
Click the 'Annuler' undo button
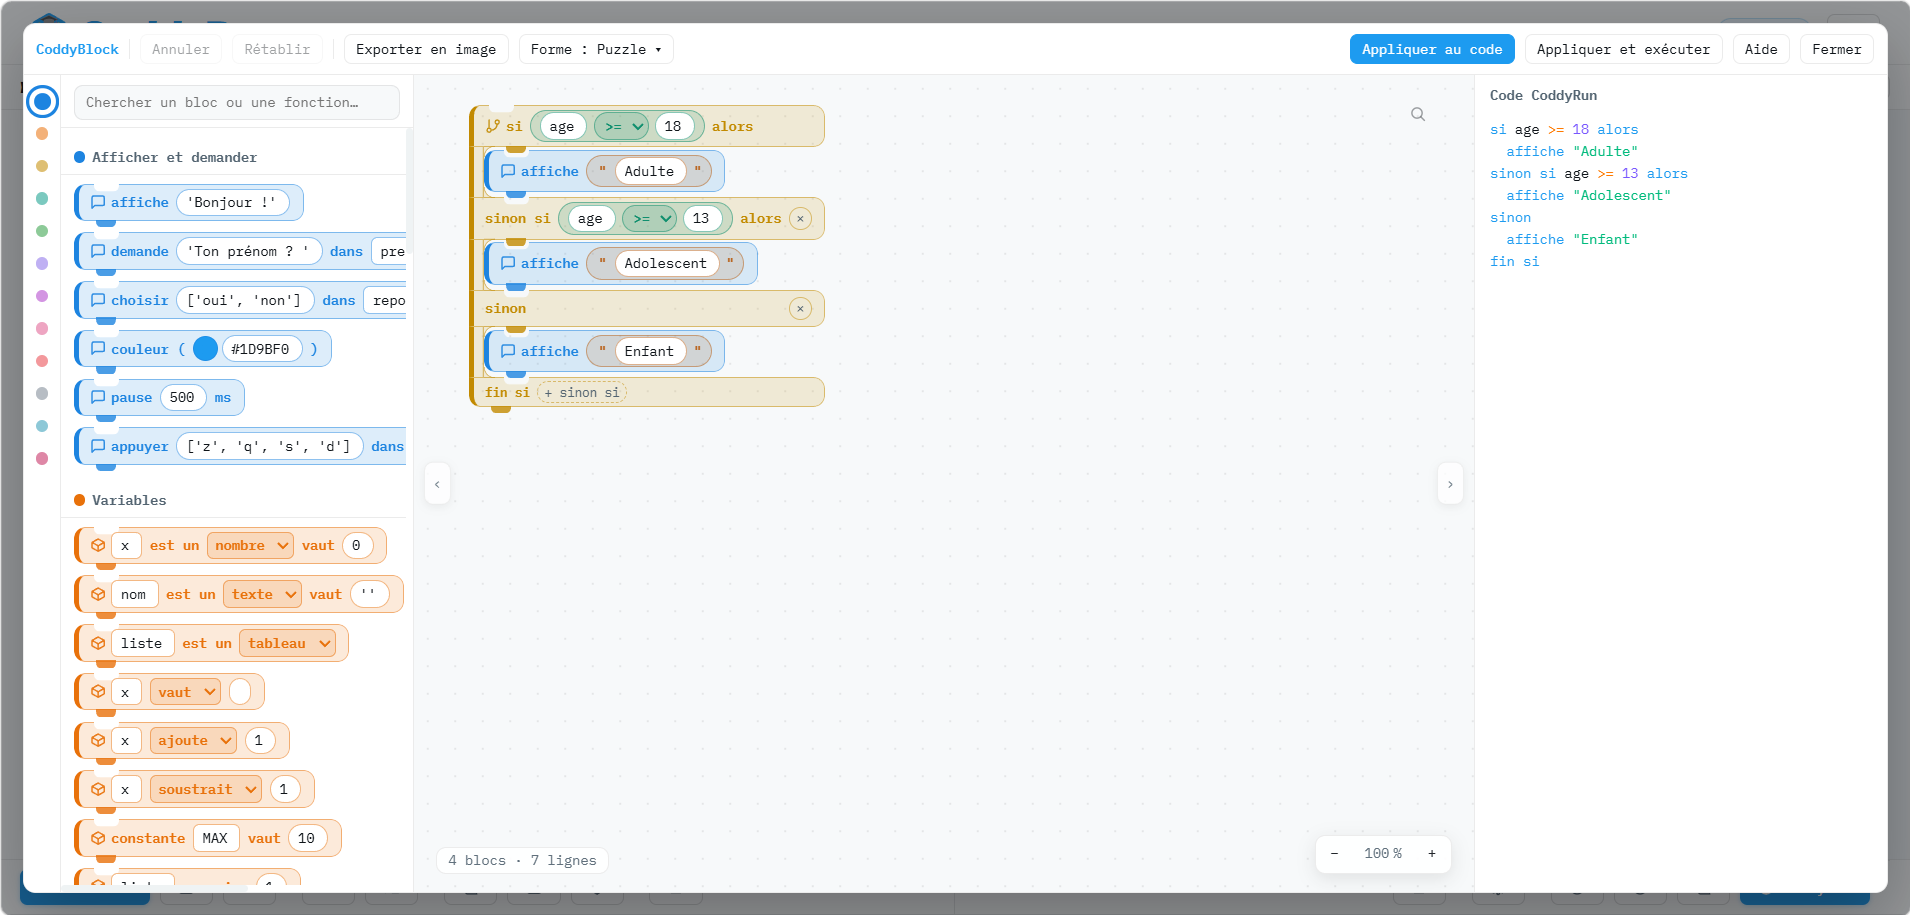tap(181, 49)
